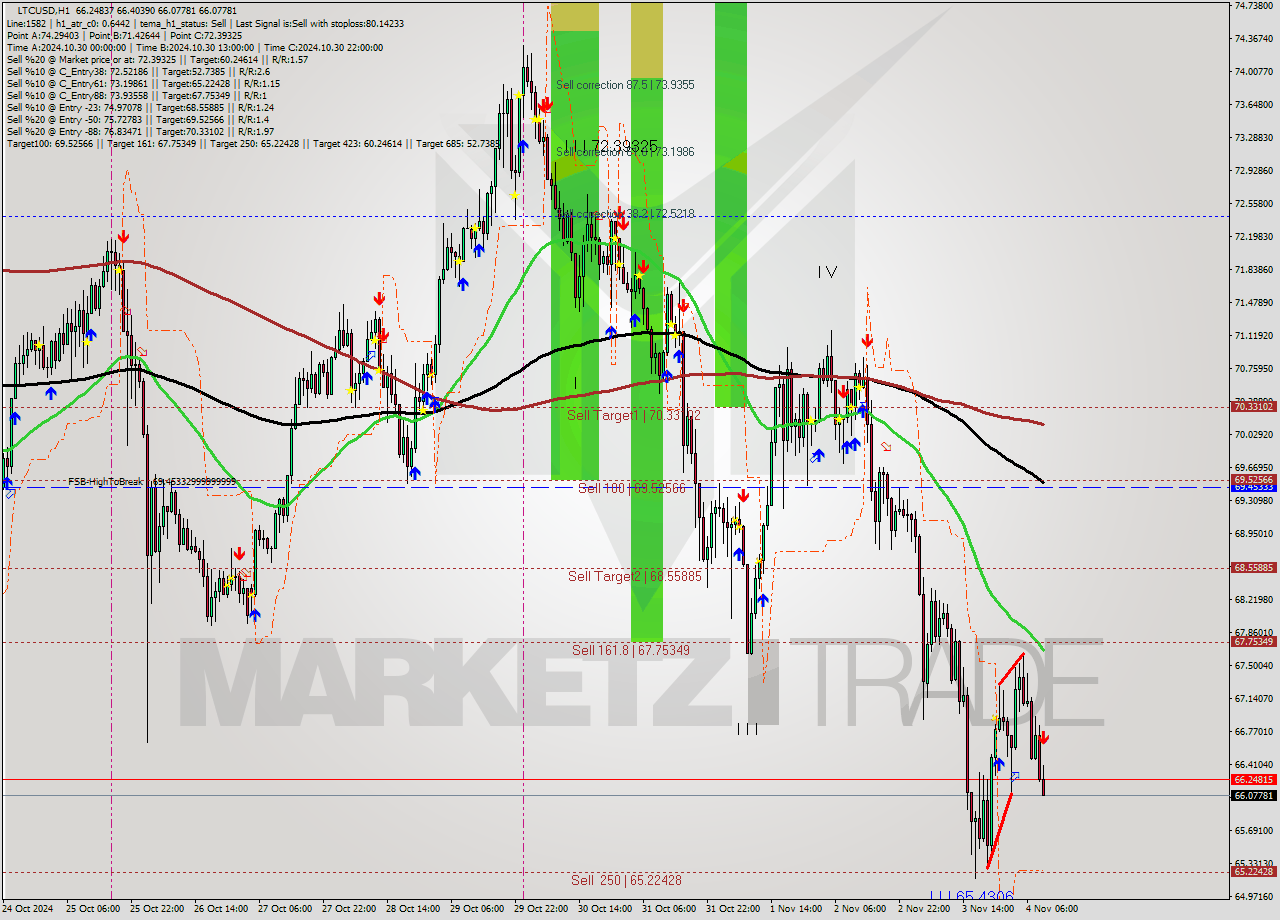Select the 'Sell %20 @ Entry -50' row
Image resolution: width=1280 pixels, height=920 pixels.
click(x=137, y=119)
